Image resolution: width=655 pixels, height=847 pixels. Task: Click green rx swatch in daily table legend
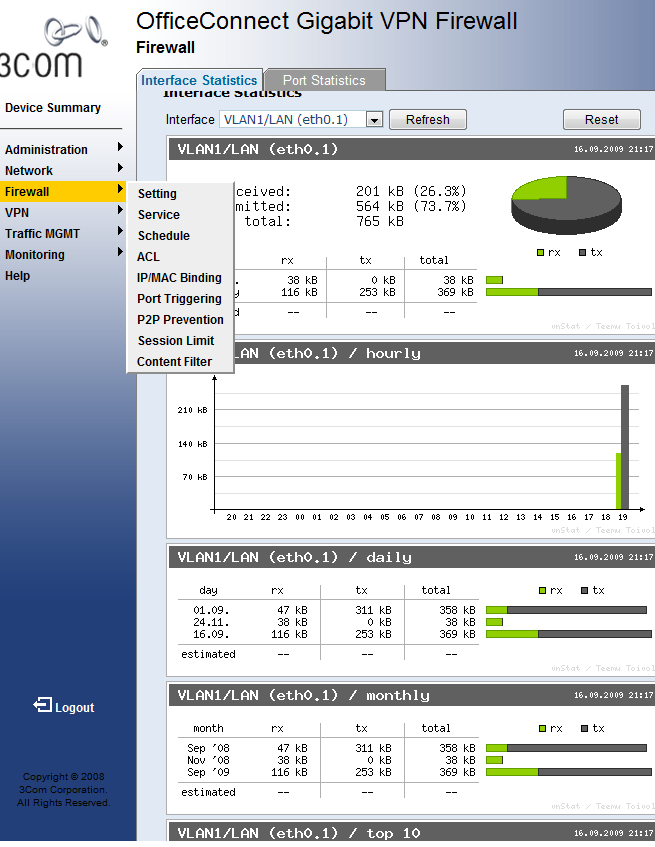(x=542, y=590)
